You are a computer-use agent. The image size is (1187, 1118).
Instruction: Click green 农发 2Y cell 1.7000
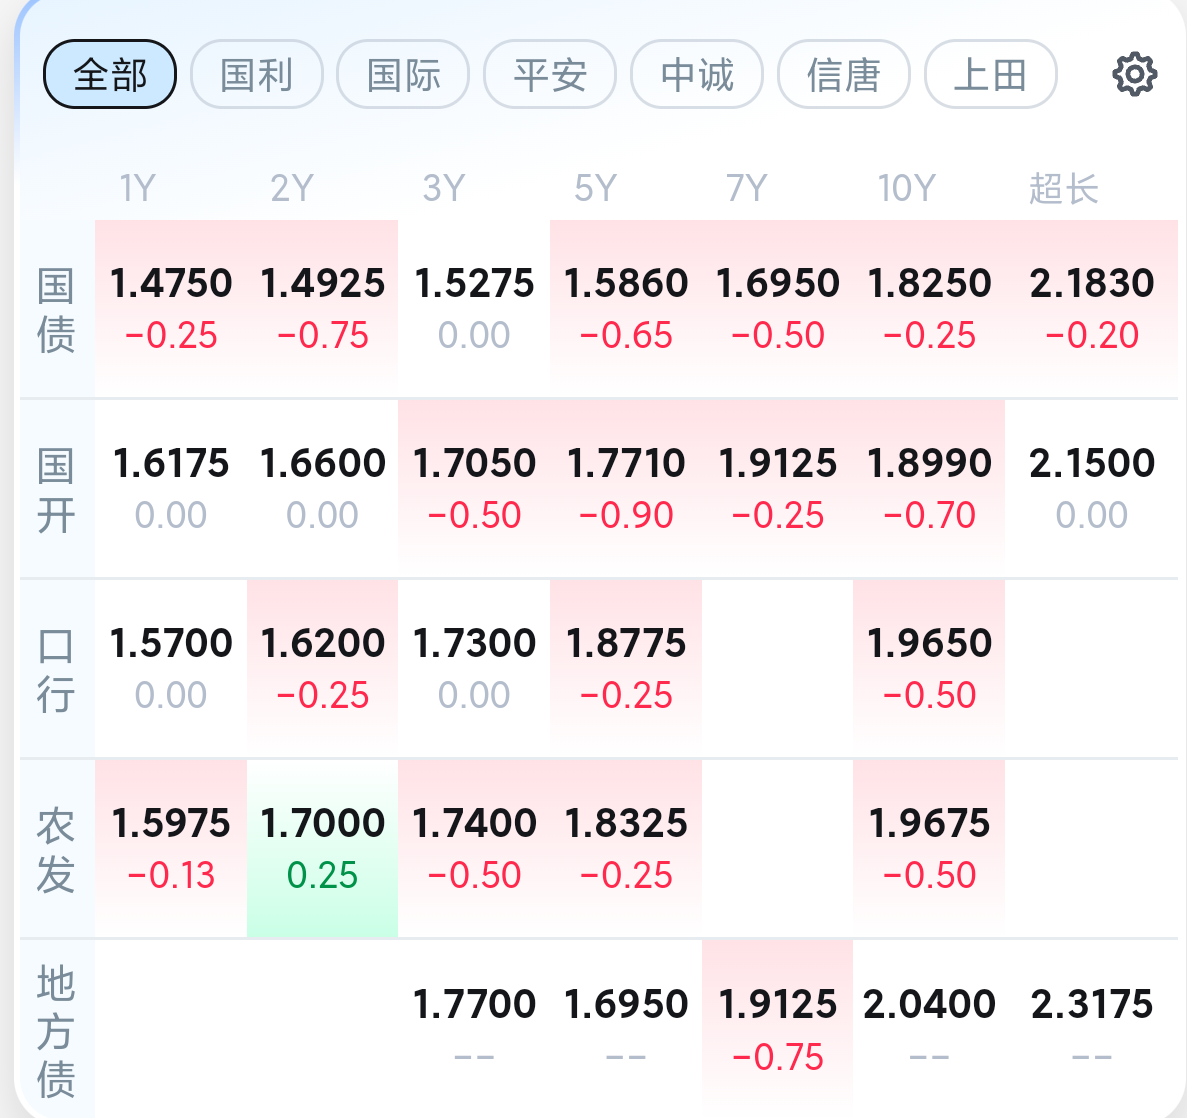322,849
